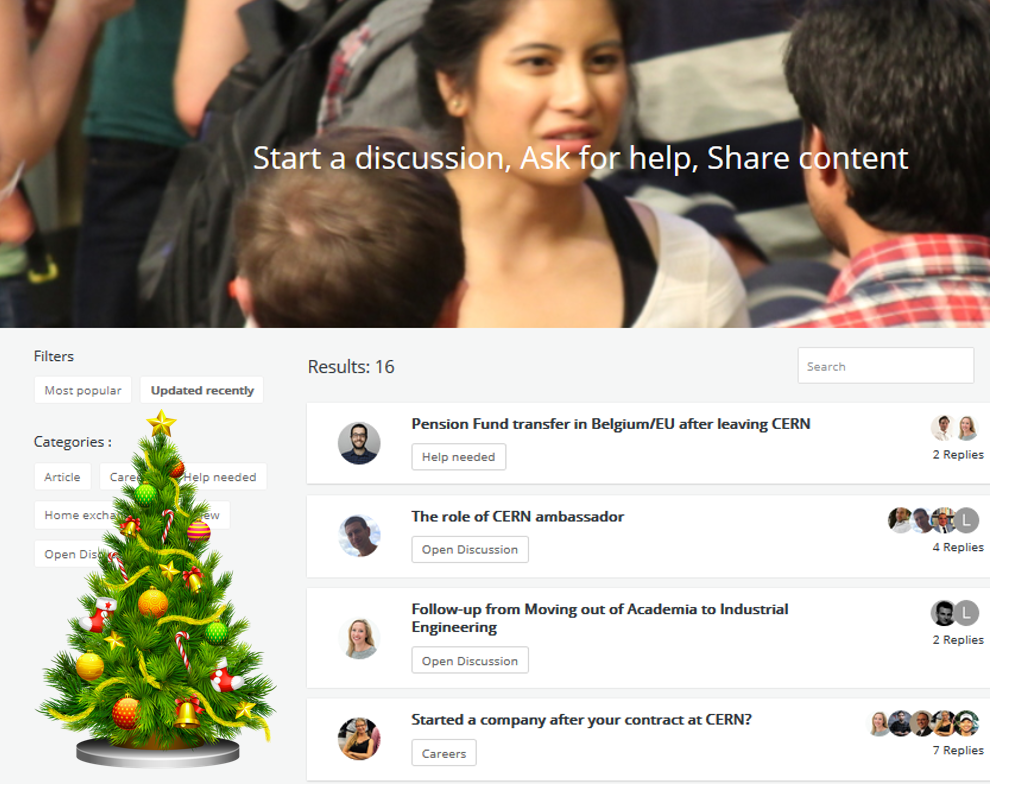Open The role of CERN ambassador thread
1029x787 pixels.
[517, 517]
